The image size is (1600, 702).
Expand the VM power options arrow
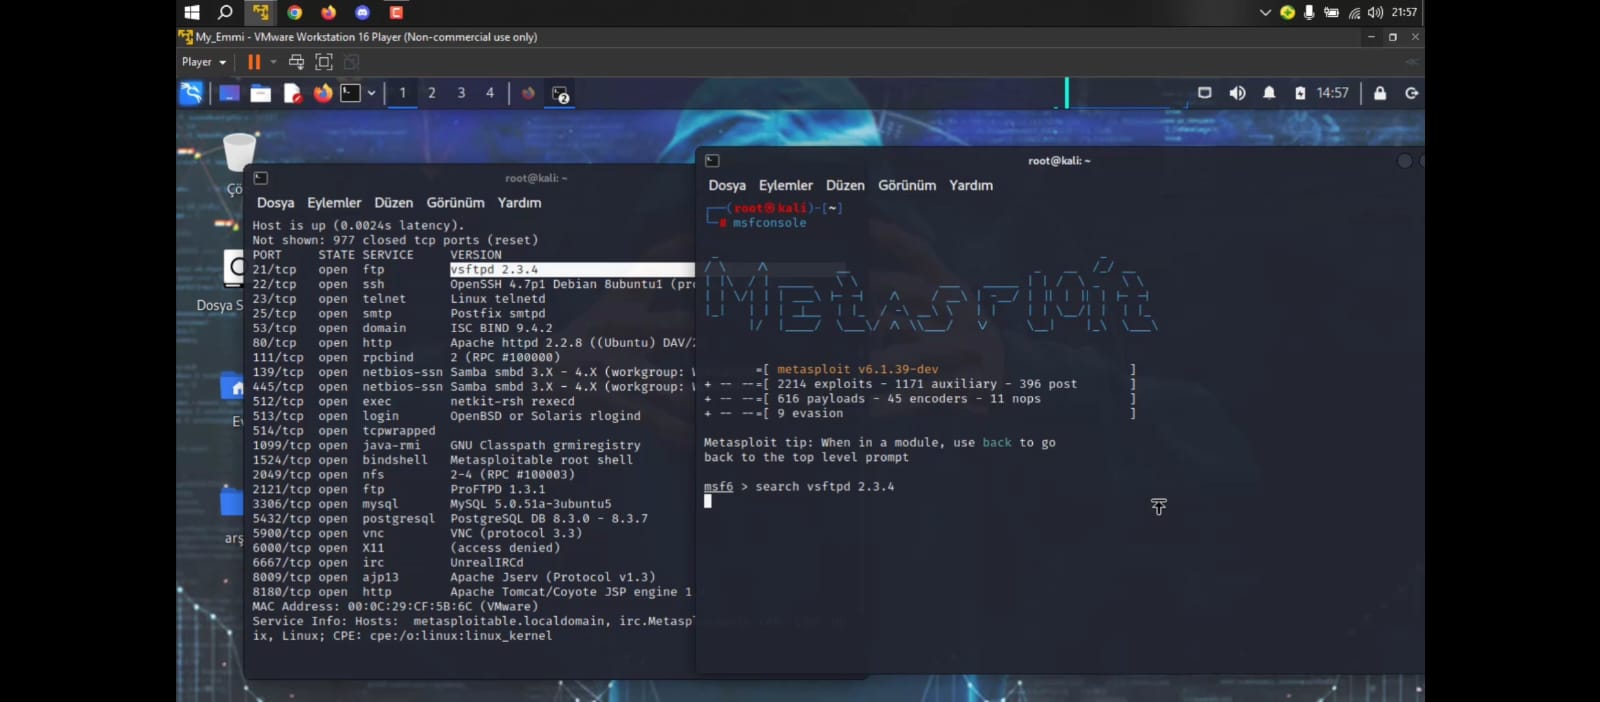click(273, 62)
